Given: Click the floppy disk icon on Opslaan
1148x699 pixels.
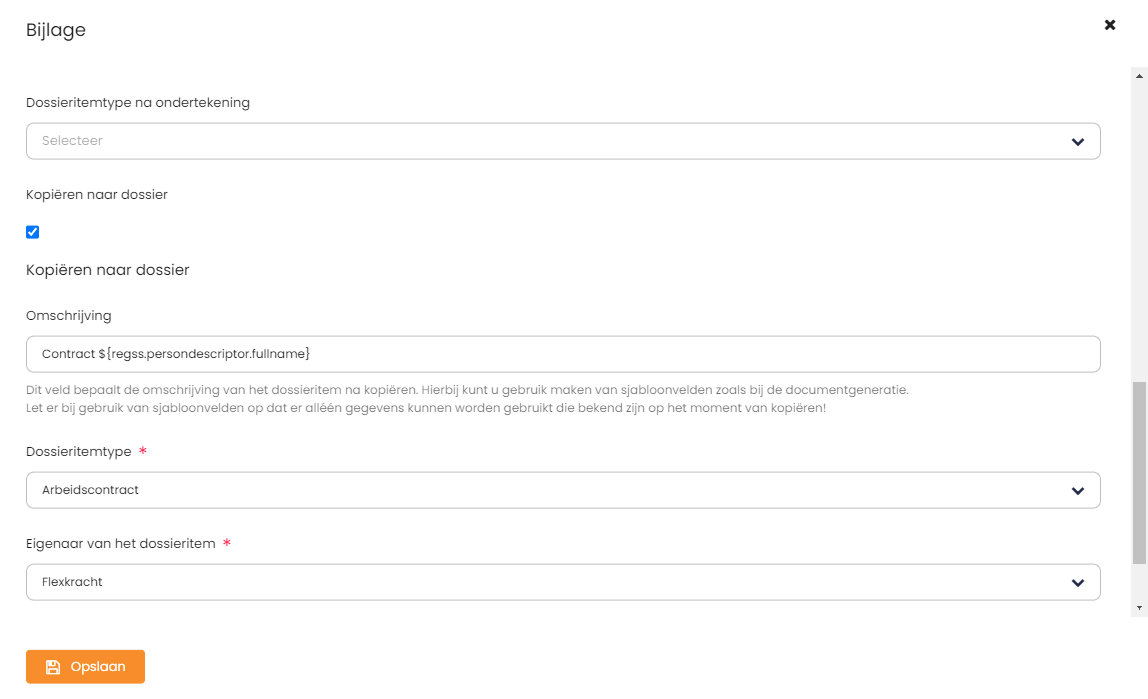Looking at the screenshot, I should 53,667.
